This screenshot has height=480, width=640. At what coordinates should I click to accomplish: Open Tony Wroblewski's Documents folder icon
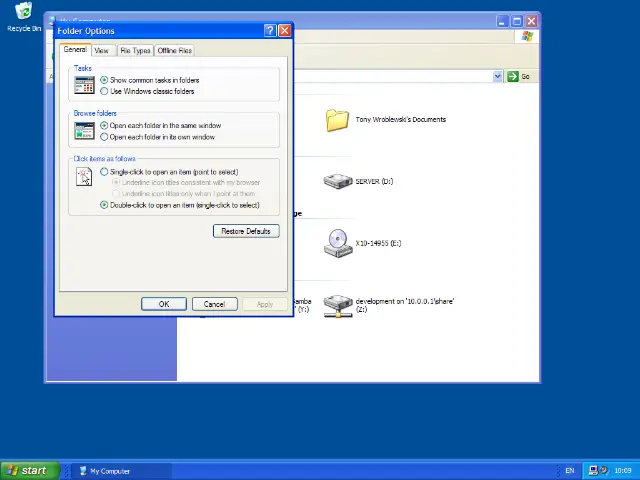point(337,120)
